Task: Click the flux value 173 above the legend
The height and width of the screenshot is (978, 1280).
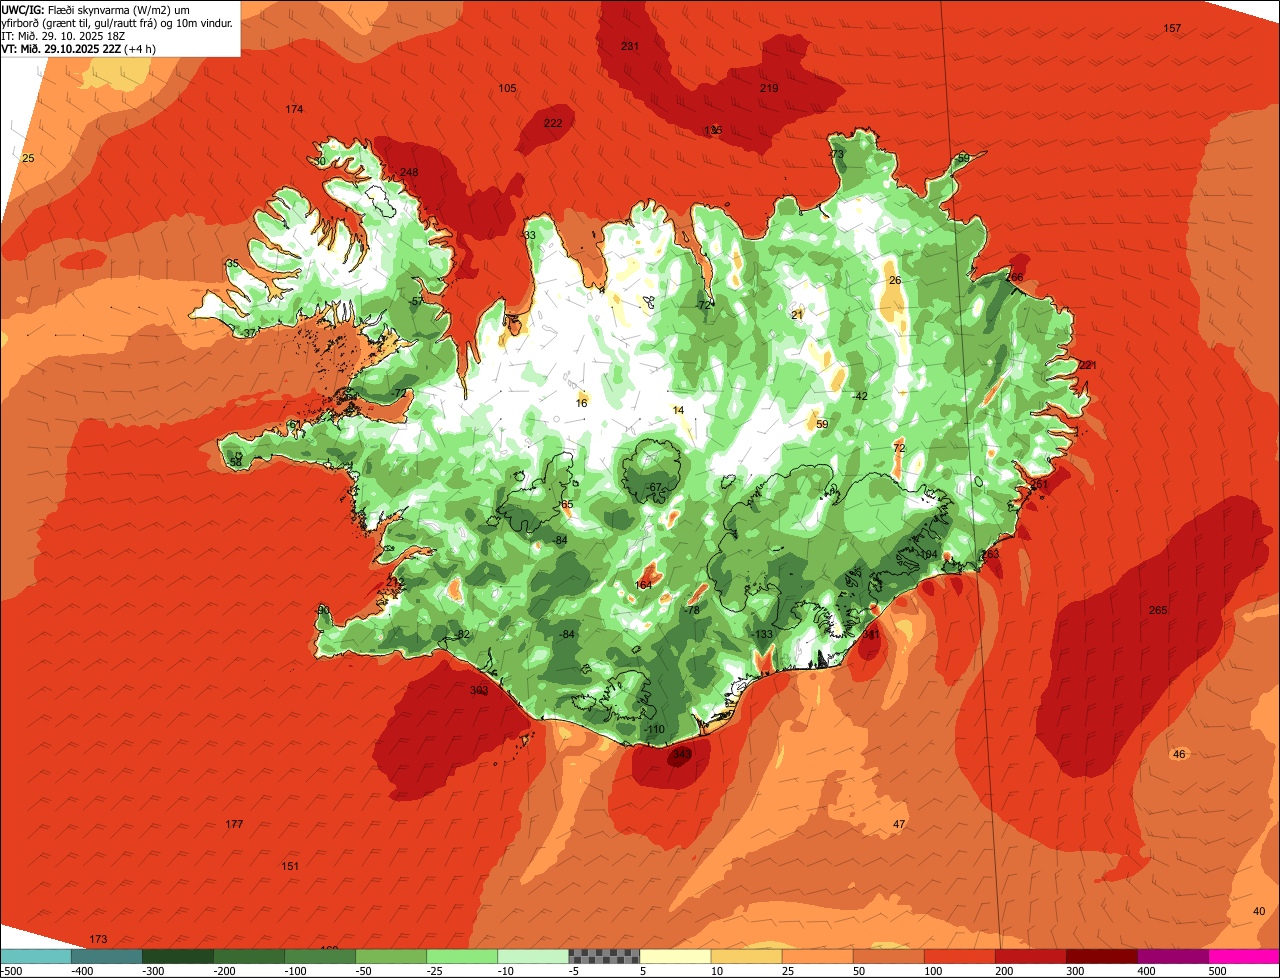Action: tap(98, 939)
